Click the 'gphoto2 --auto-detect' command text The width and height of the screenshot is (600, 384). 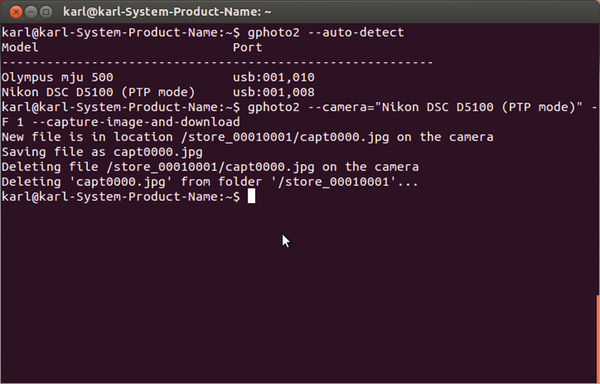point(326,33)
